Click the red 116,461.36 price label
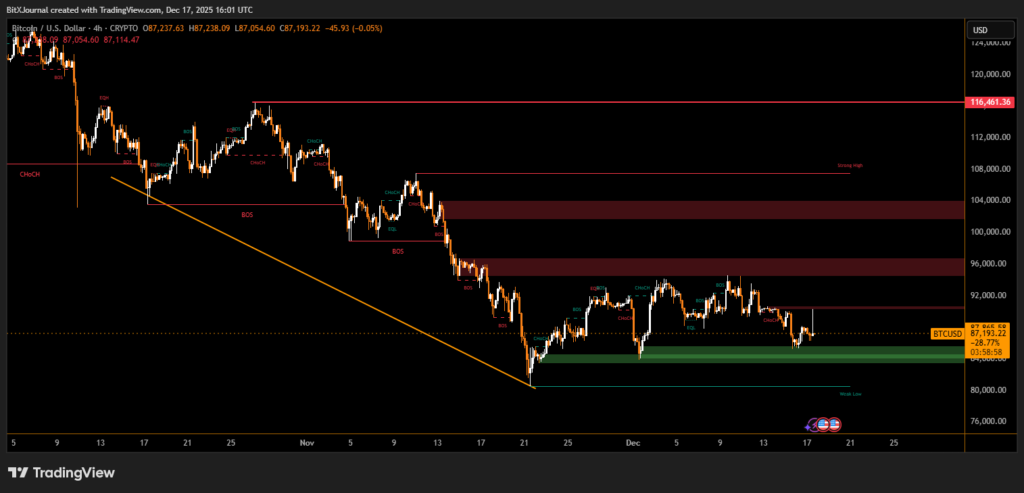1024x493 pixels. (x=991, y=102)
